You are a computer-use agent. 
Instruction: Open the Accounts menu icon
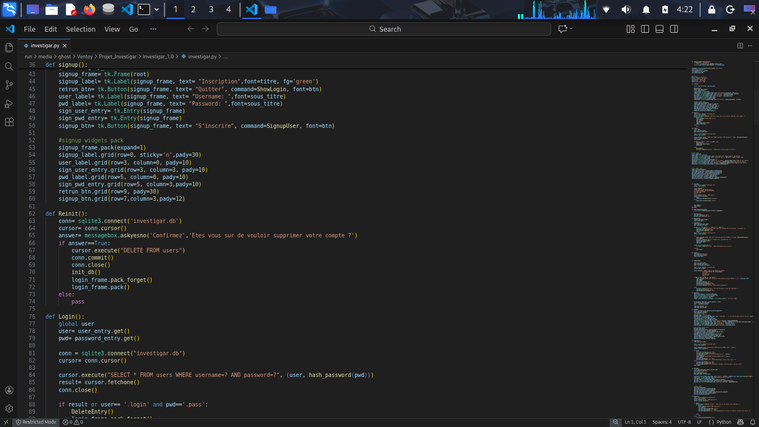pyautogui.click(x=9, y=390)
